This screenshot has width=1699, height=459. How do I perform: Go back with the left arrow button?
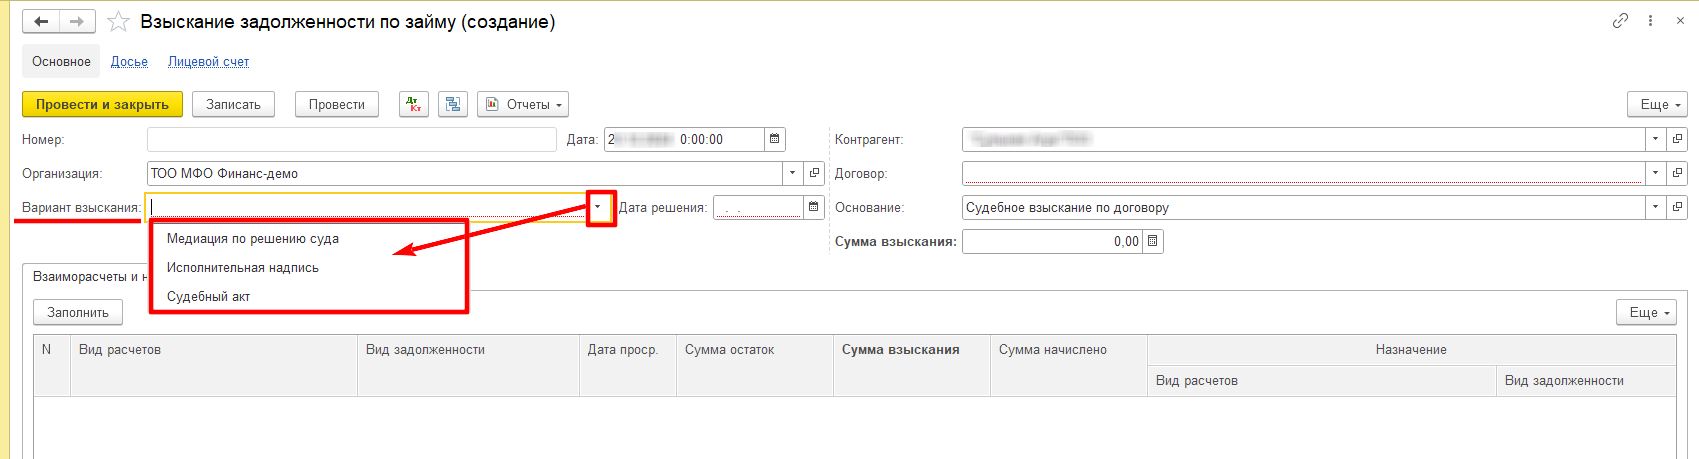[41, 21]
